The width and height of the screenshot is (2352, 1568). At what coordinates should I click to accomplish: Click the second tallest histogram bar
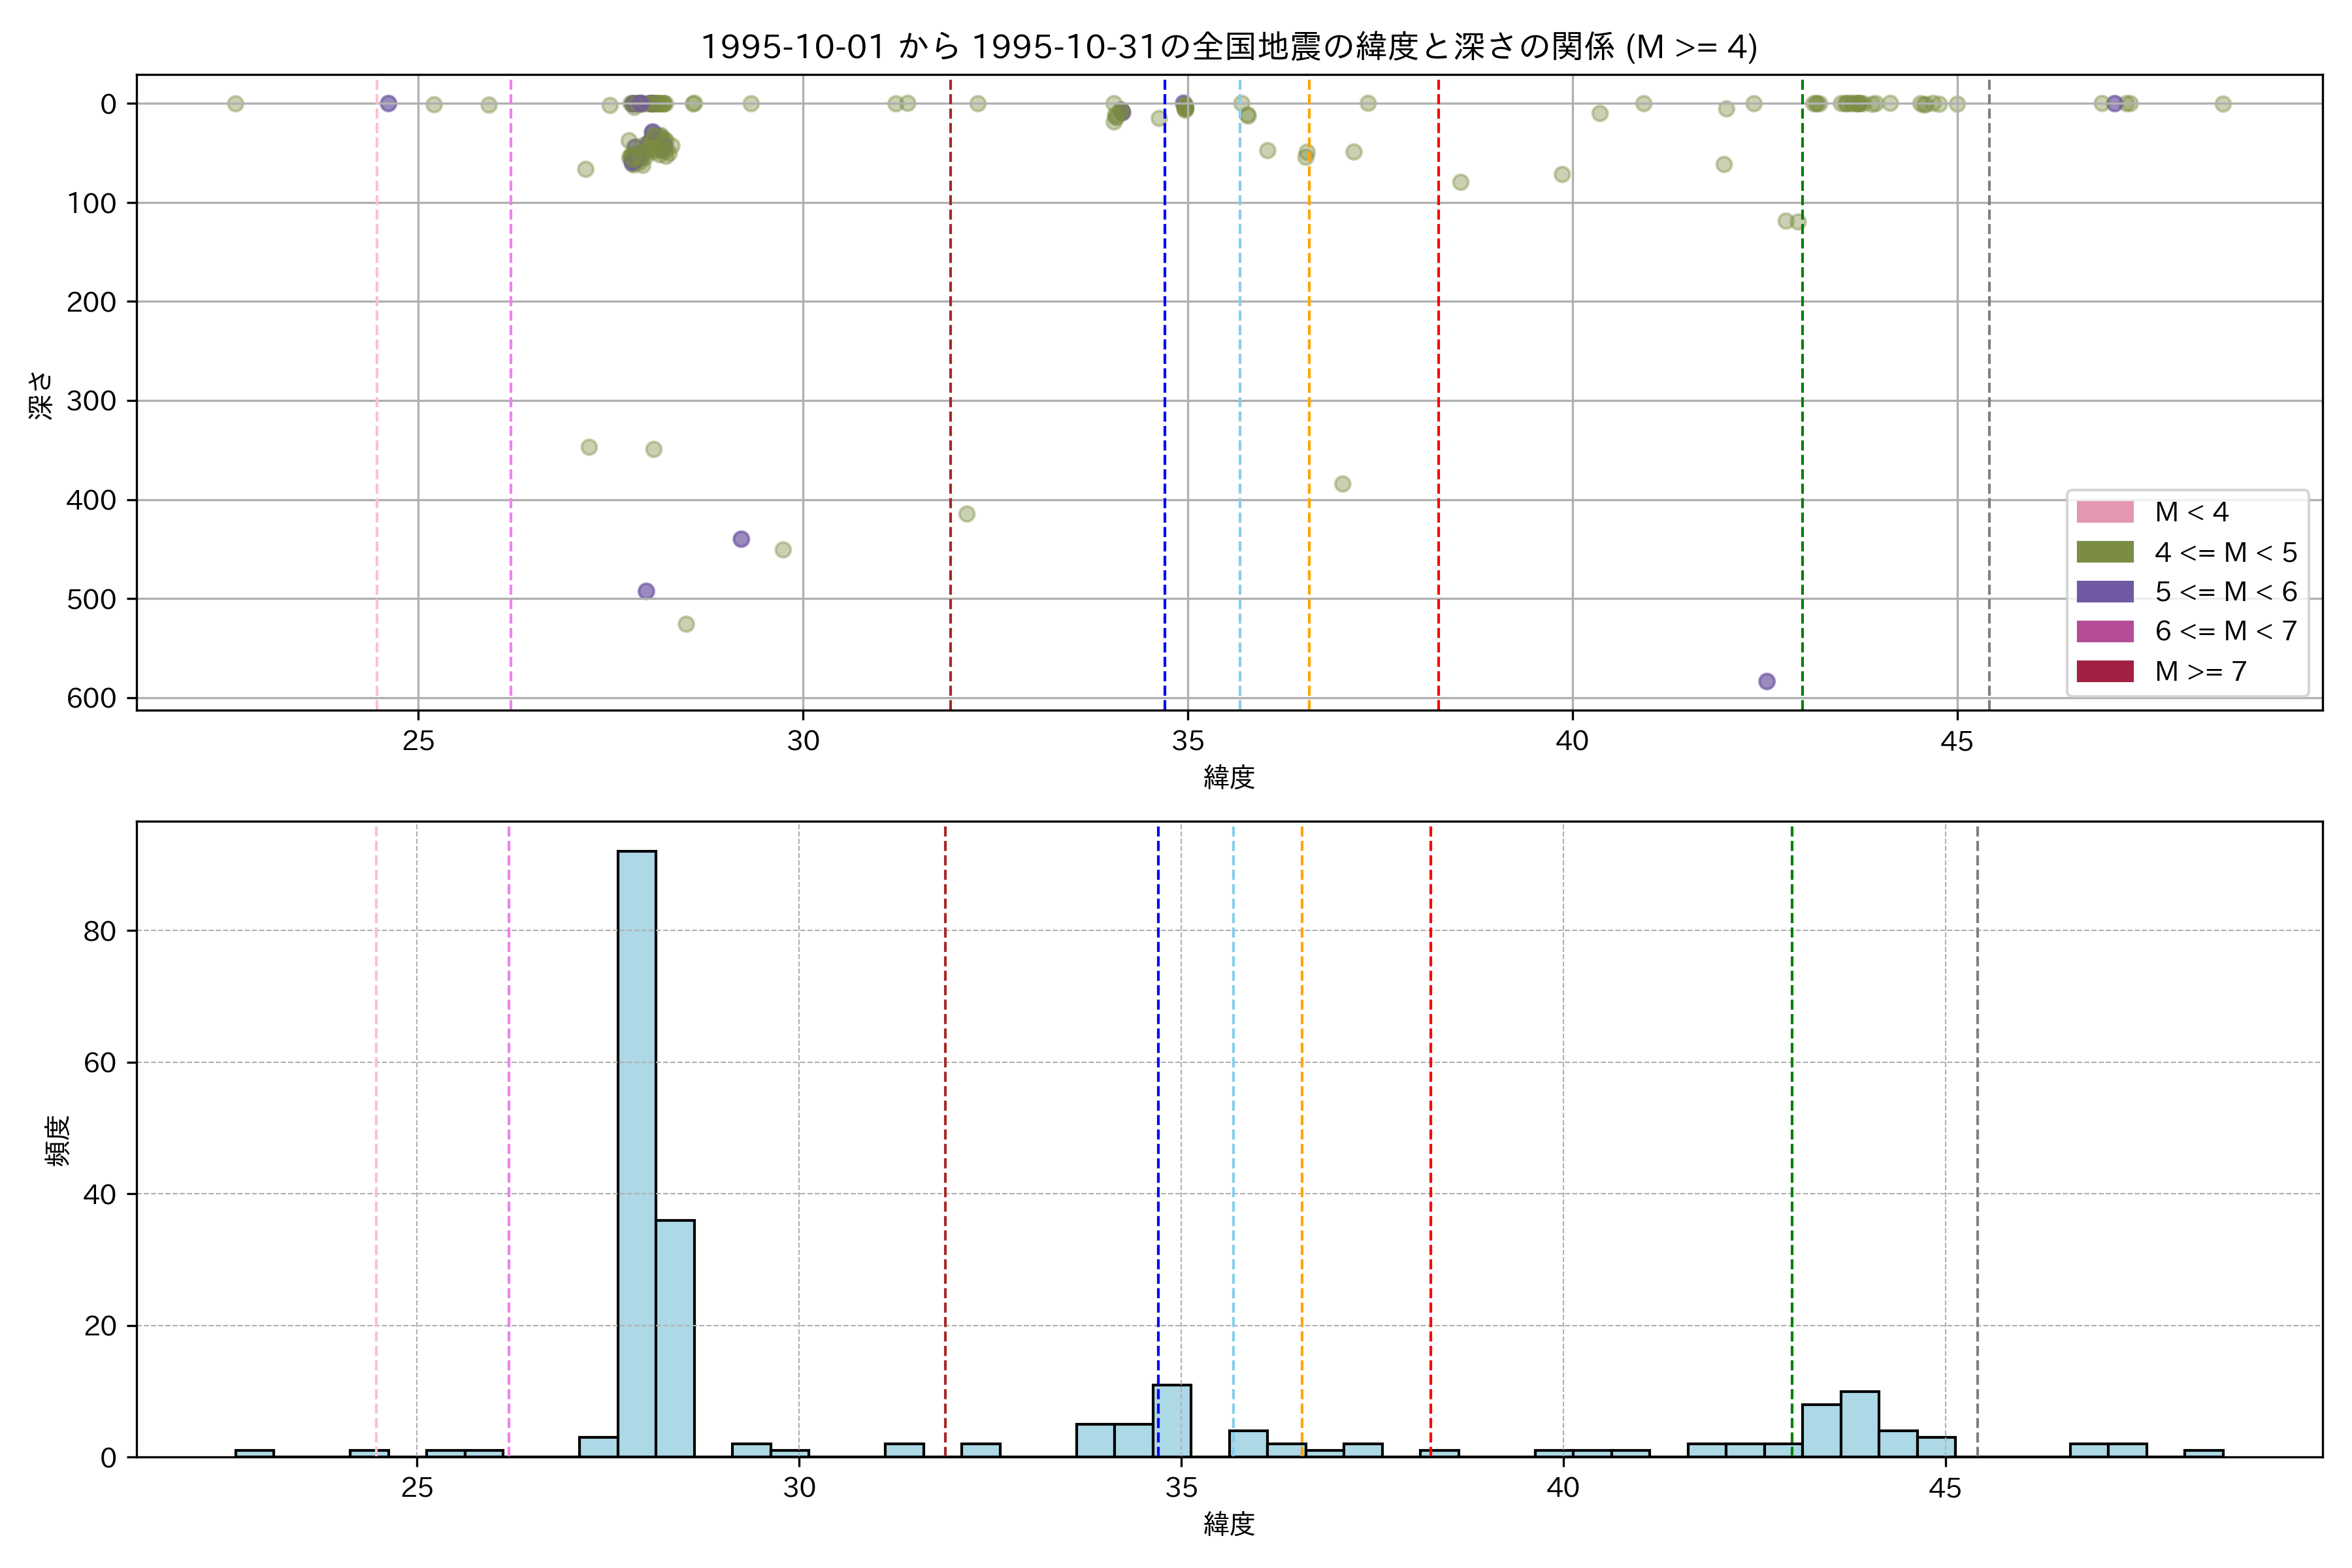pyautogui.click(x=675, y=1338)
